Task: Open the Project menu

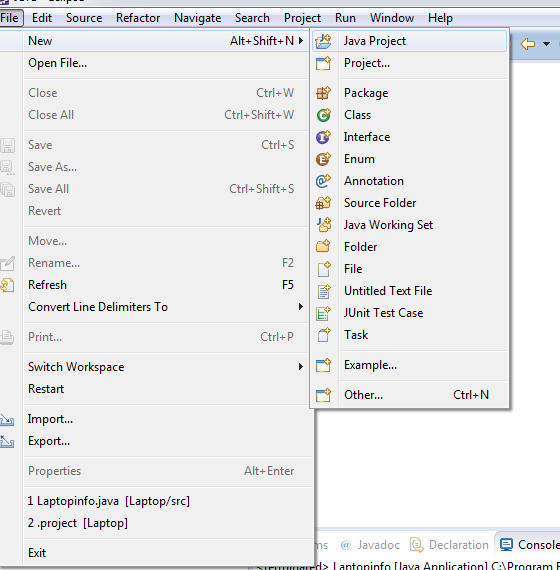Action: [x=302, y=18]
